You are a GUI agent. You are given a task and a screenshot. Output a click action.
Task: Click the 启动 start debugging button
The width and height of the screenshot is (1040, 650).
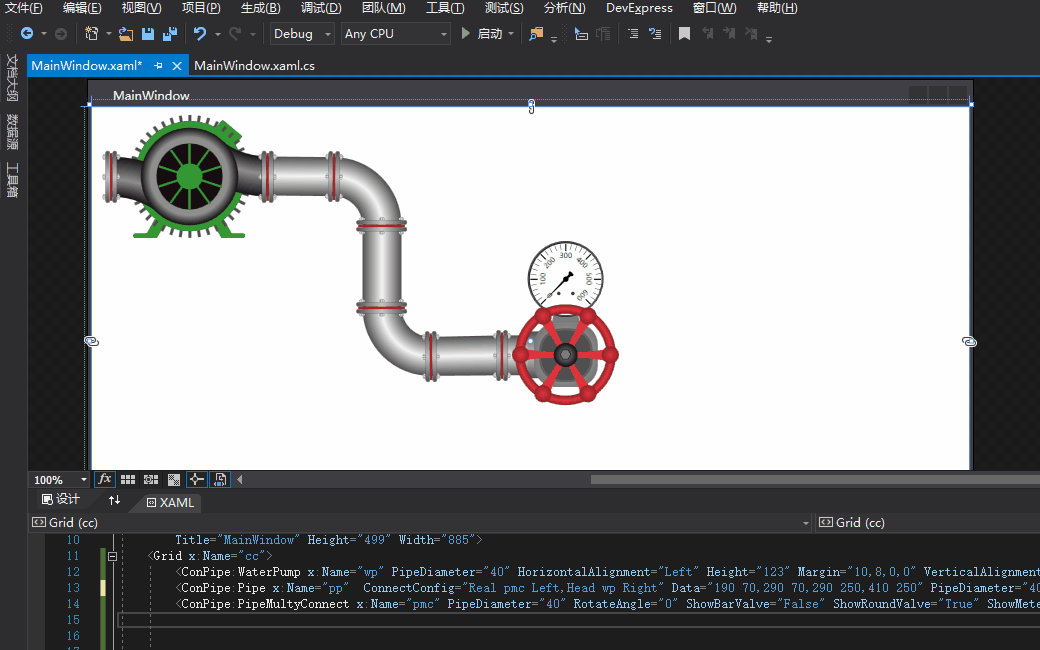tap(482, 34)
